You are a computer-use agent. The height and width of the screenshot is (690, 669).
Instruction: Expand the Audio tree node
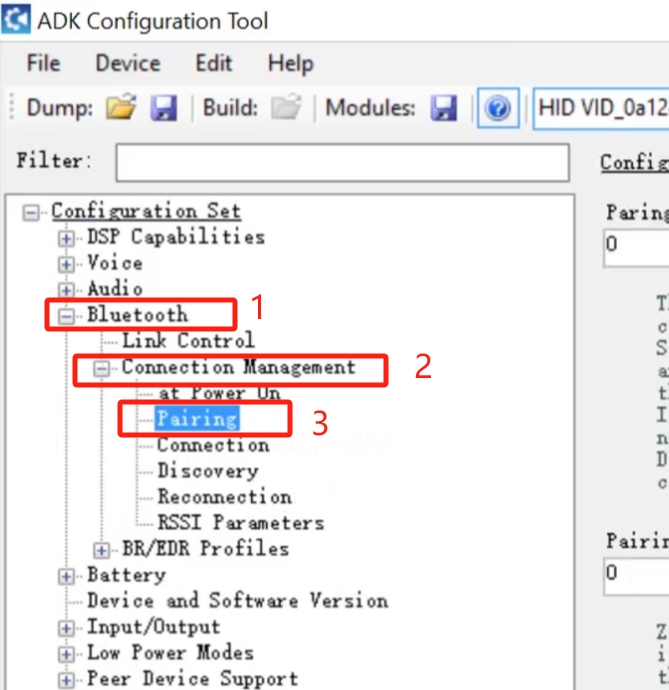(66, 290)
